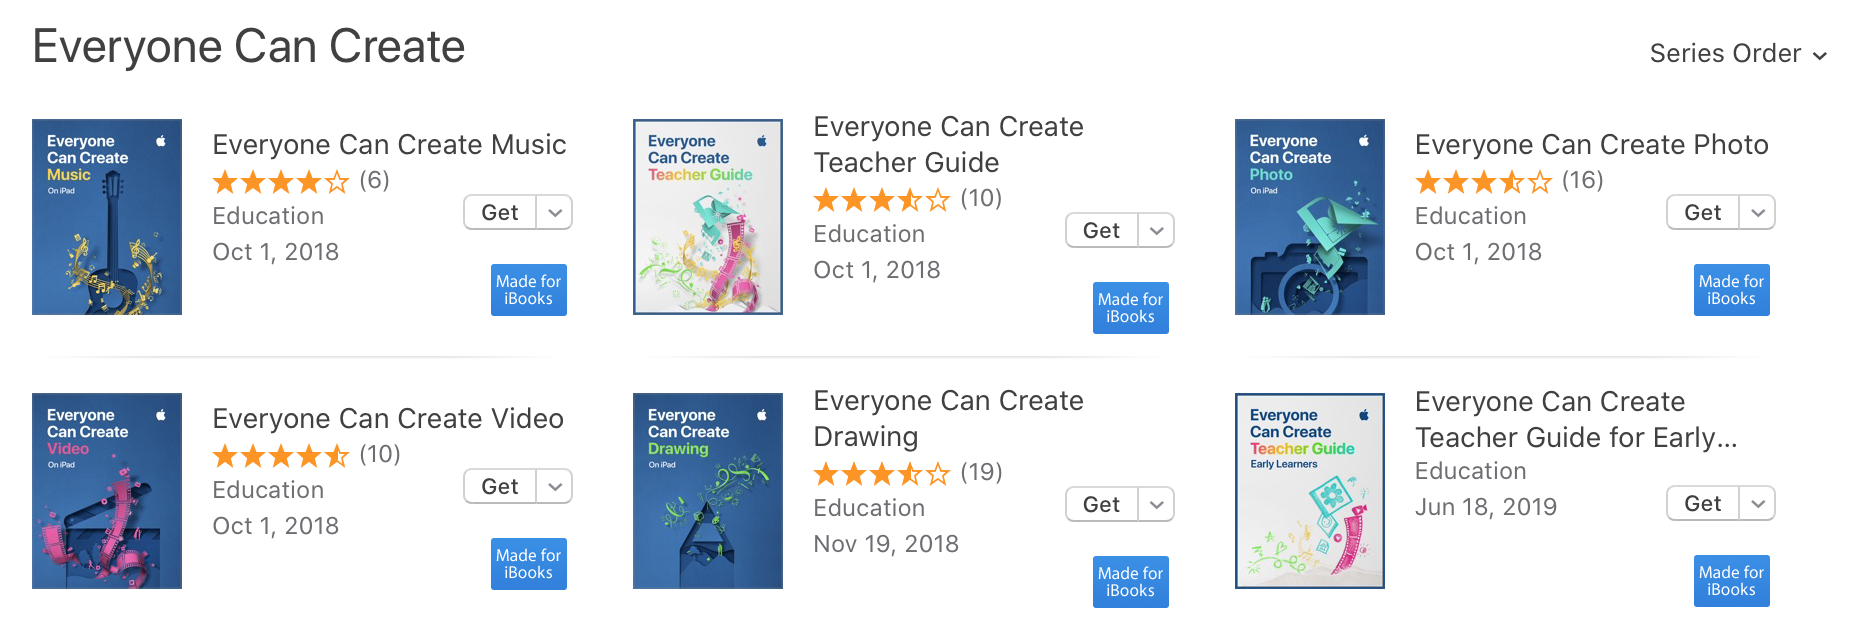
Task: Open the Everyone Can Create Photo title link
Action: click(x=1591, y=145)
